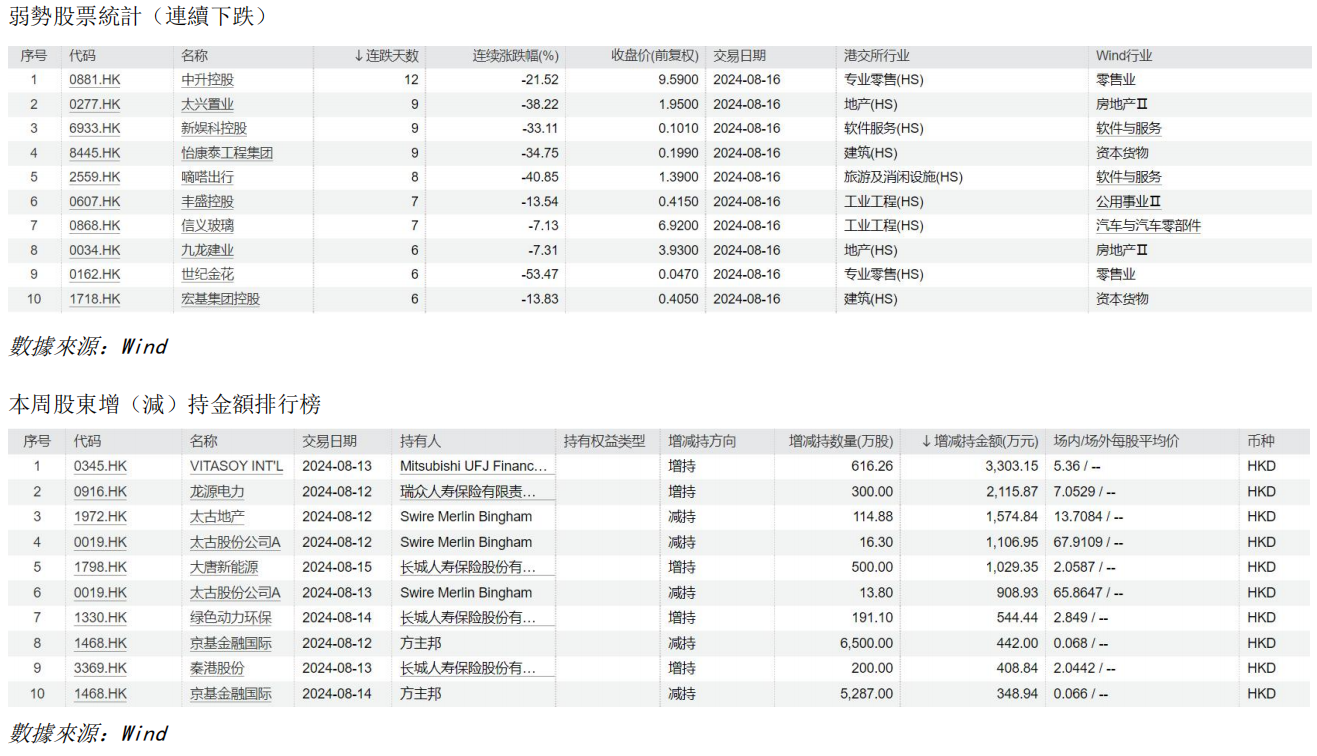Open stock code 2559.HK link

pos(95,177)
